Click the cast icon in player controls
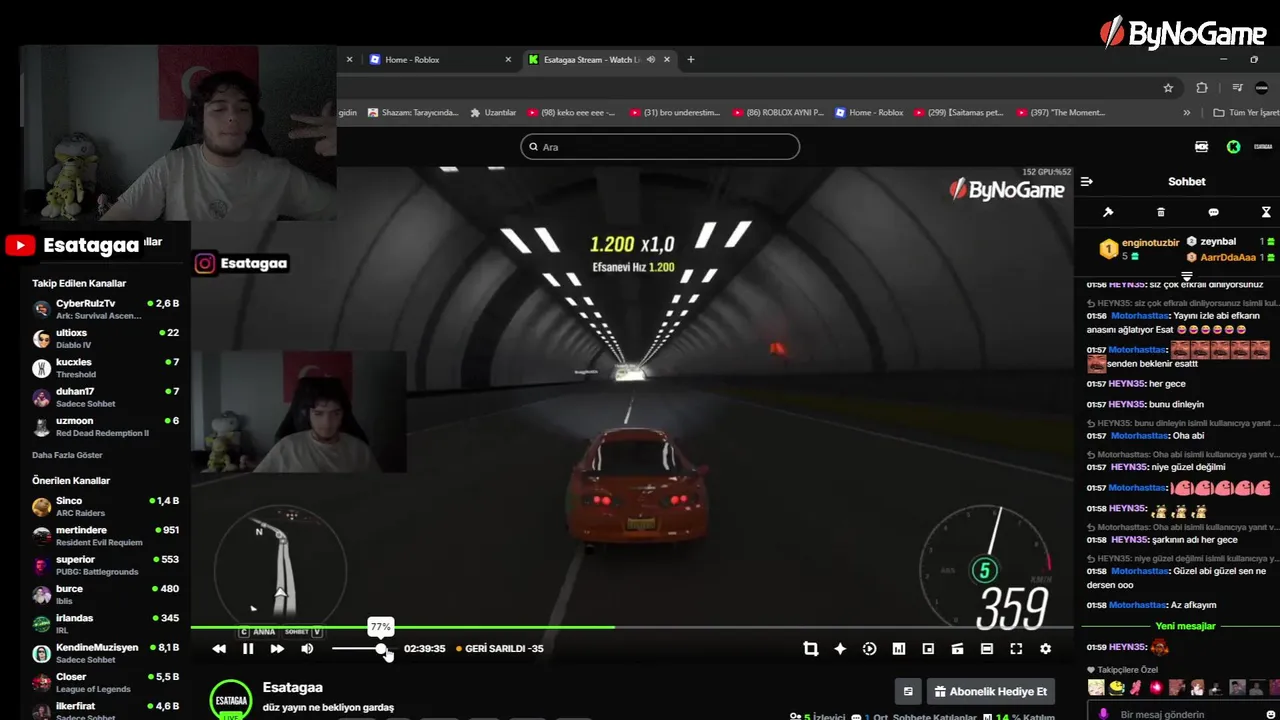 click(957, 649)
